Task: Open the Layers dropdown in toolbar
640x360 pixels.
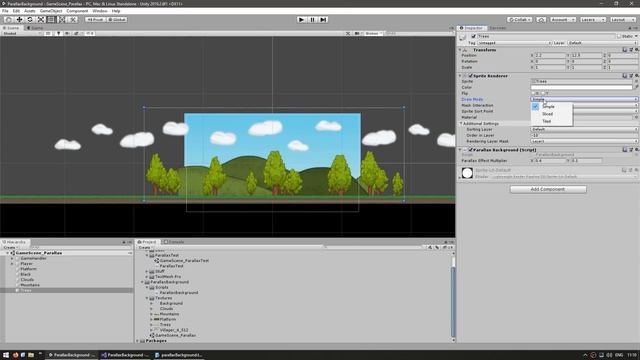Action: tap(592, 19)
